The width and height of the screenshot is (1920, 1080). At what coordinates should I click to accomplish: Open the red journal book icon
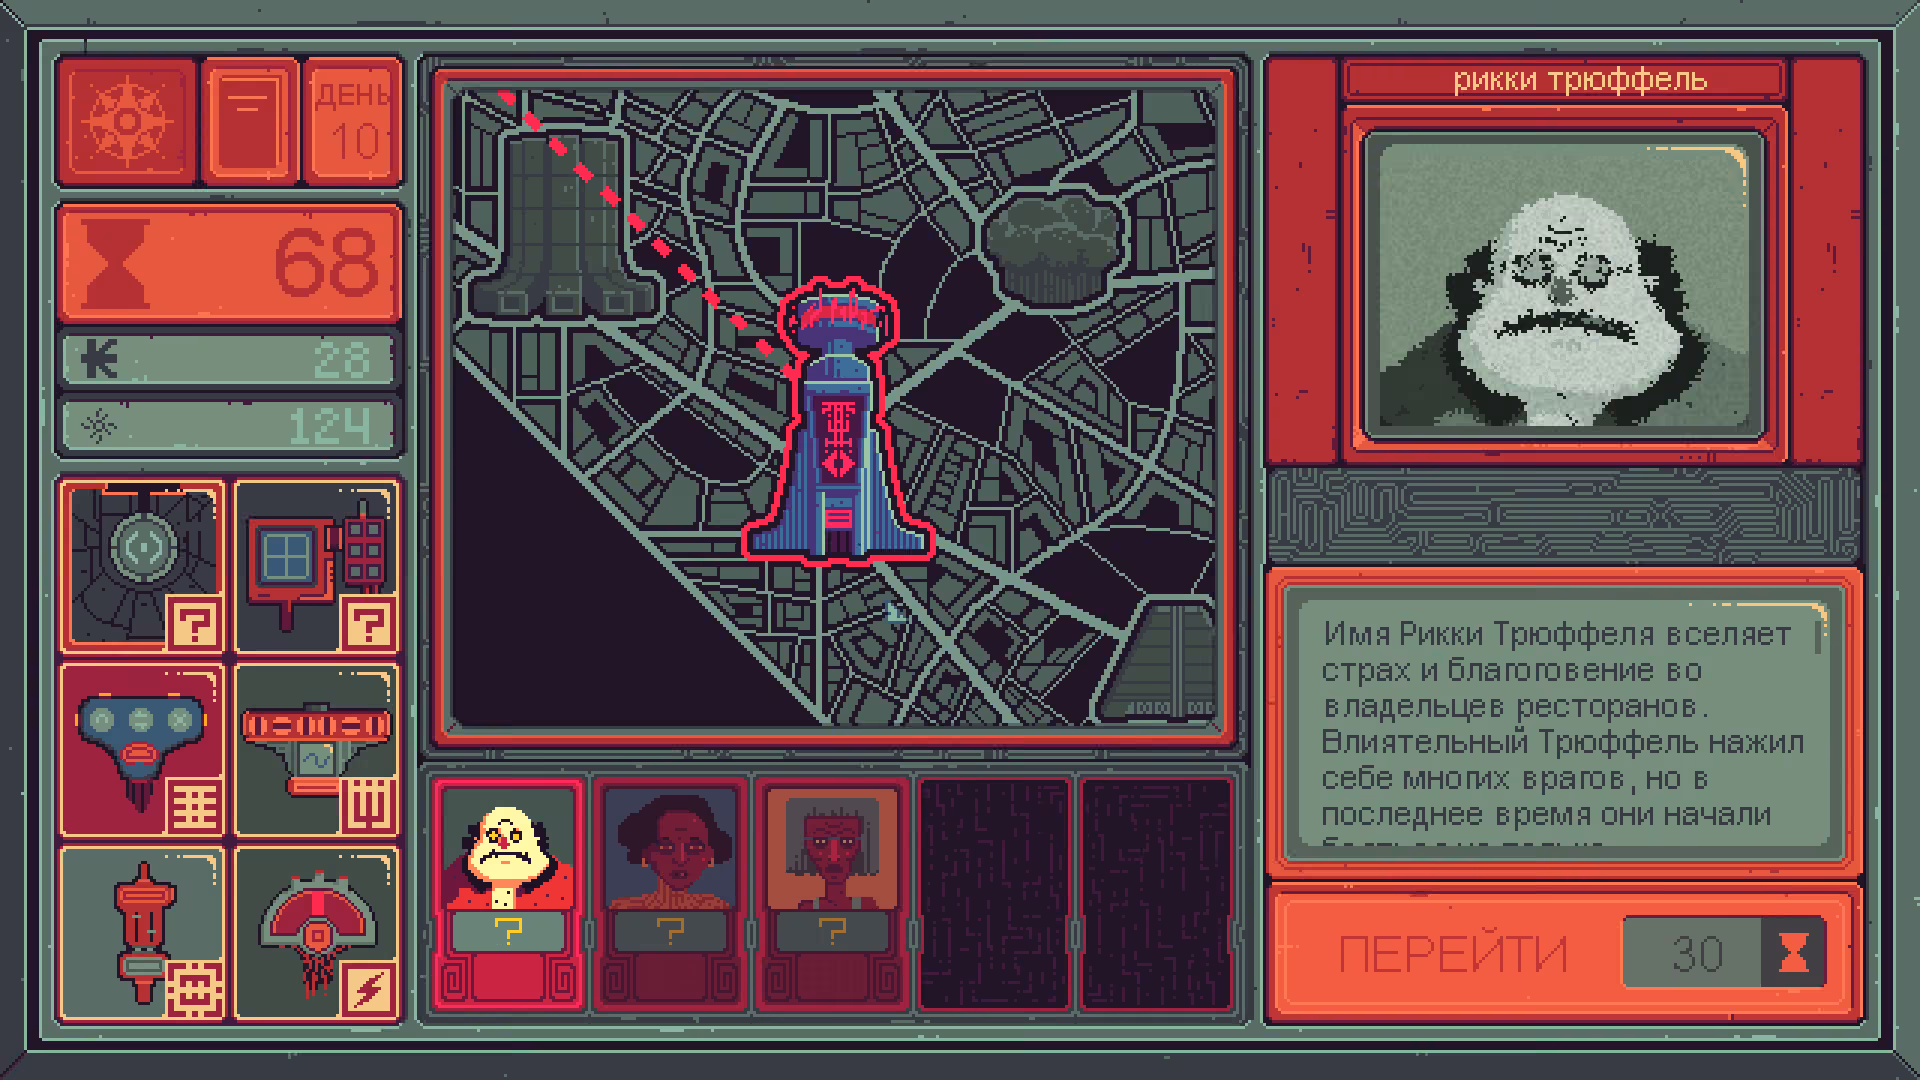point(250,122)
